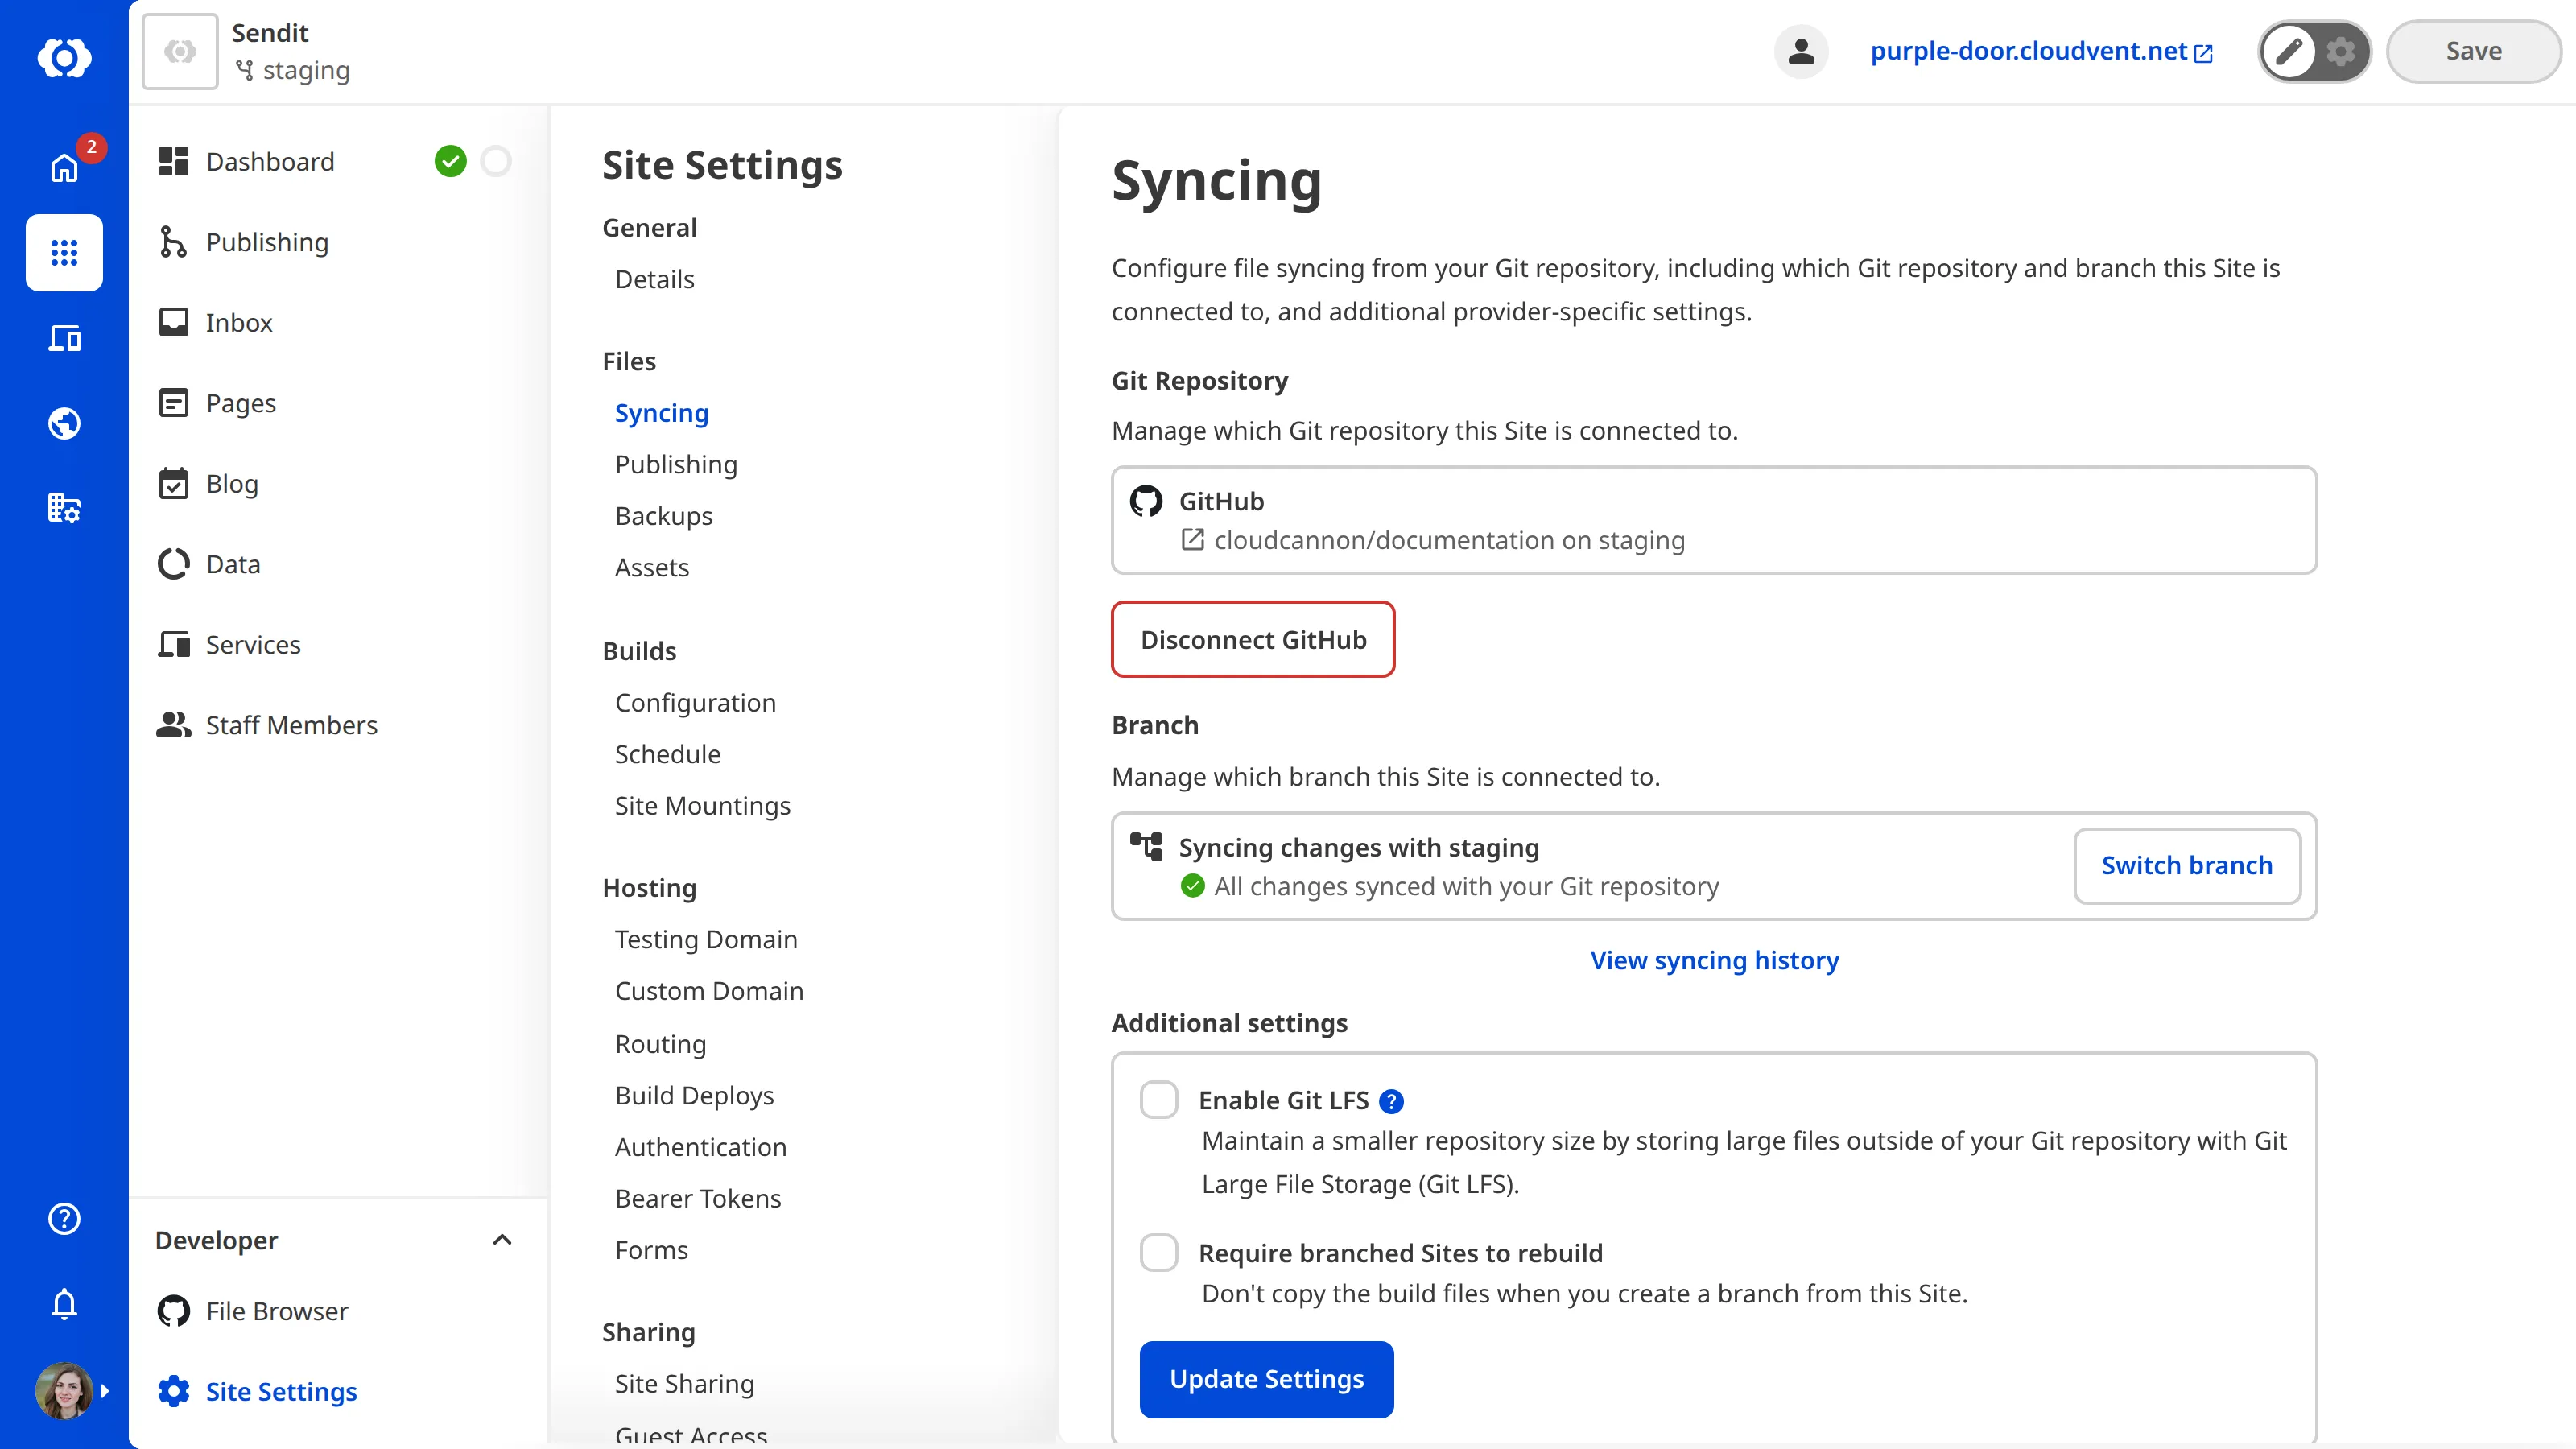Open Details under General settings
This screenshot has height=1449, width=2576.
[x=654, y=279]
